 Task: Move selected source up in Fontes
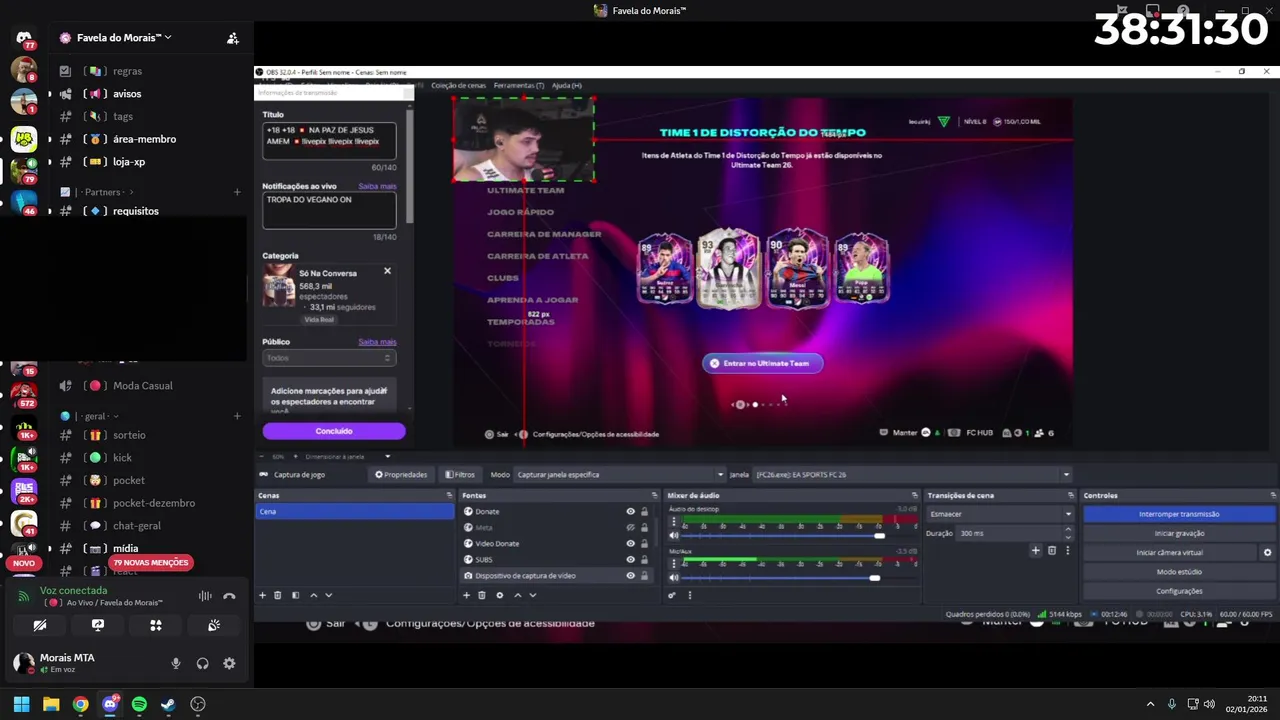point(517,595)
